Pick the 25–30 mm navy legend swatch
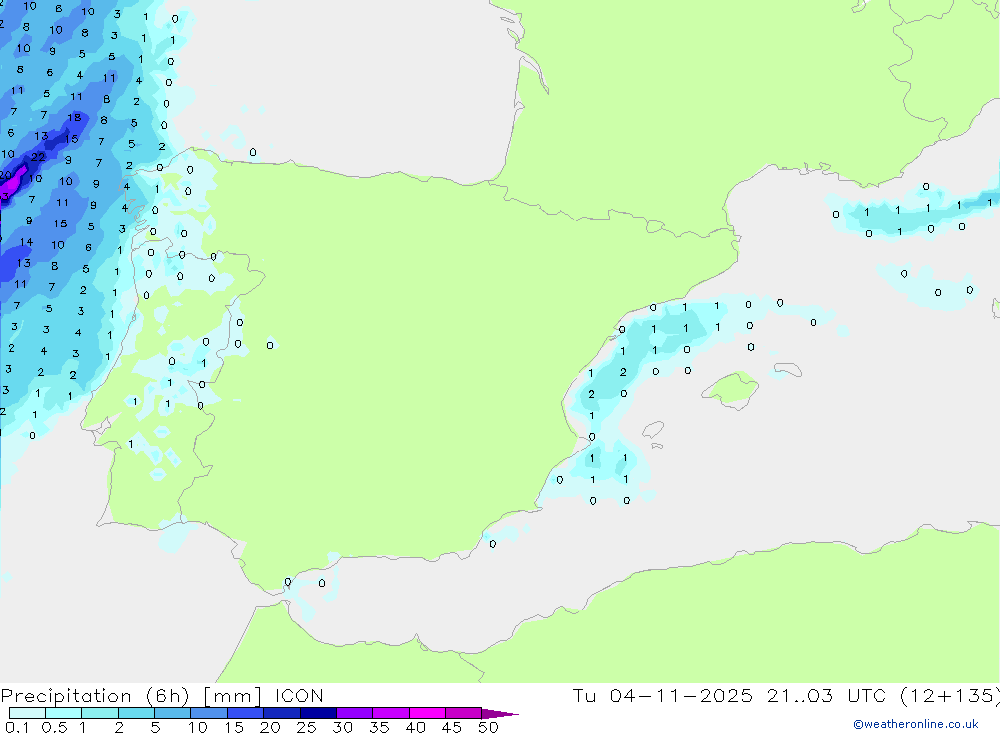Screen dimensions: 1000x733 pyautogui.click(x=318, y=713)
